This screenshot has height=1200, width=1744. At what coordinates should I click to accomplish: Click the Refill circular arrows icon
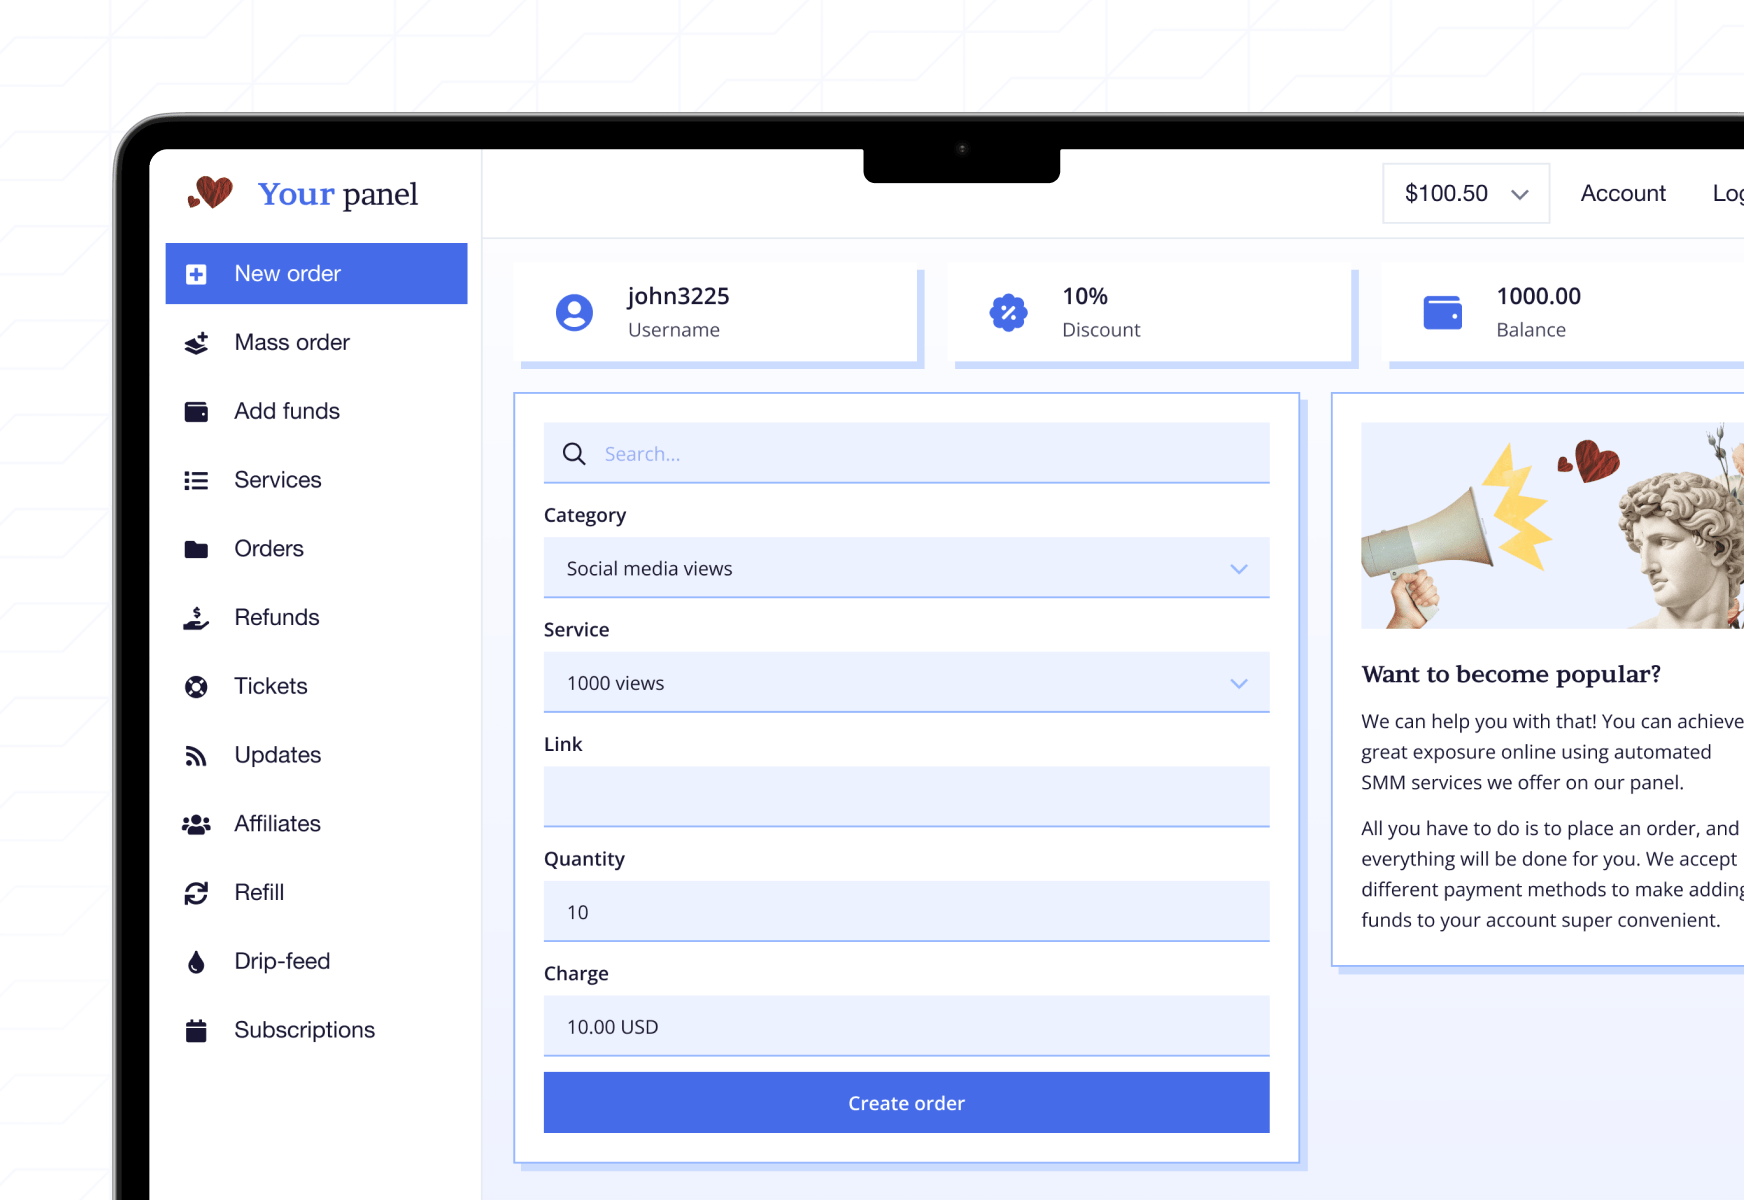pos(196,893)
